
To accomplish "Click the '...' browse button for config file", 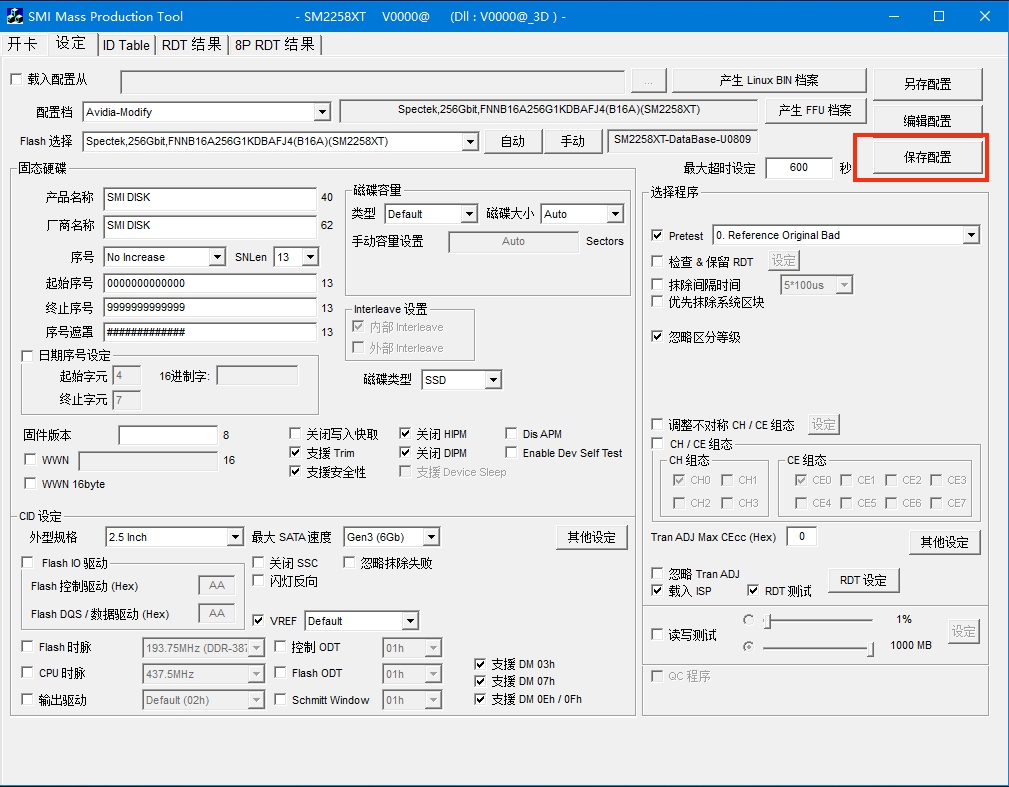I will (x=648, y=81).
